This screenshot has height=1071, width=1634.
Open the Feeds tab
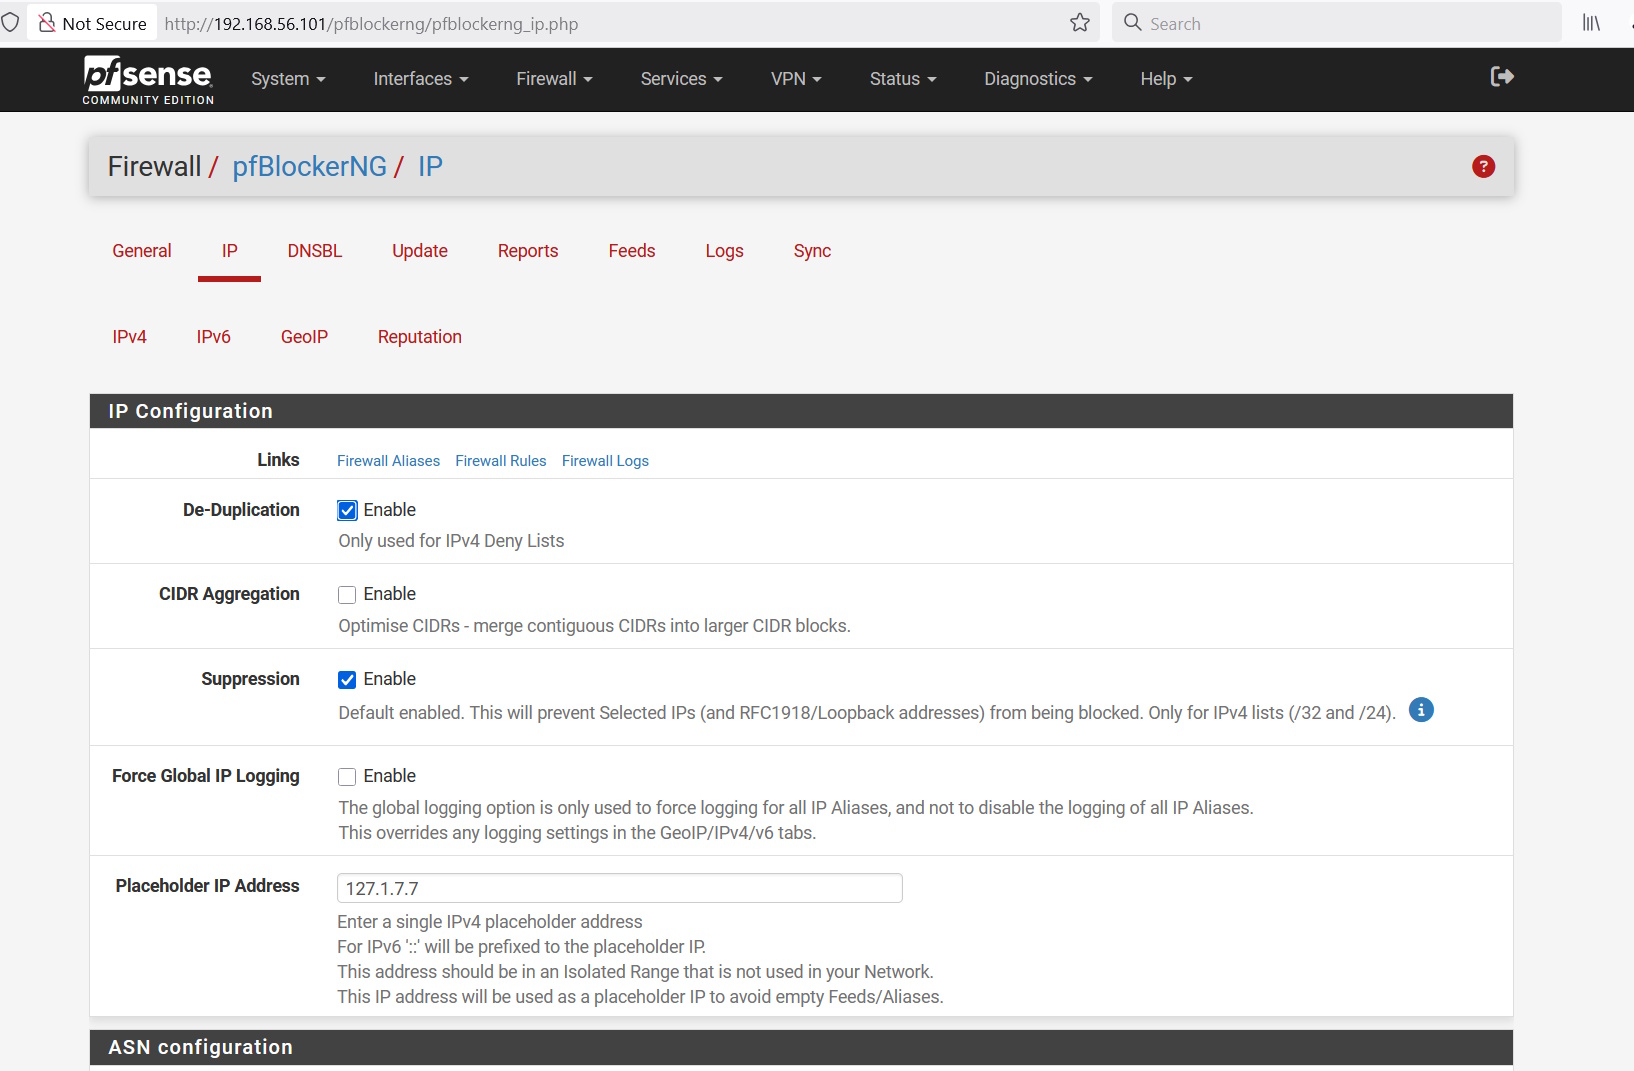tap(632, 251)
